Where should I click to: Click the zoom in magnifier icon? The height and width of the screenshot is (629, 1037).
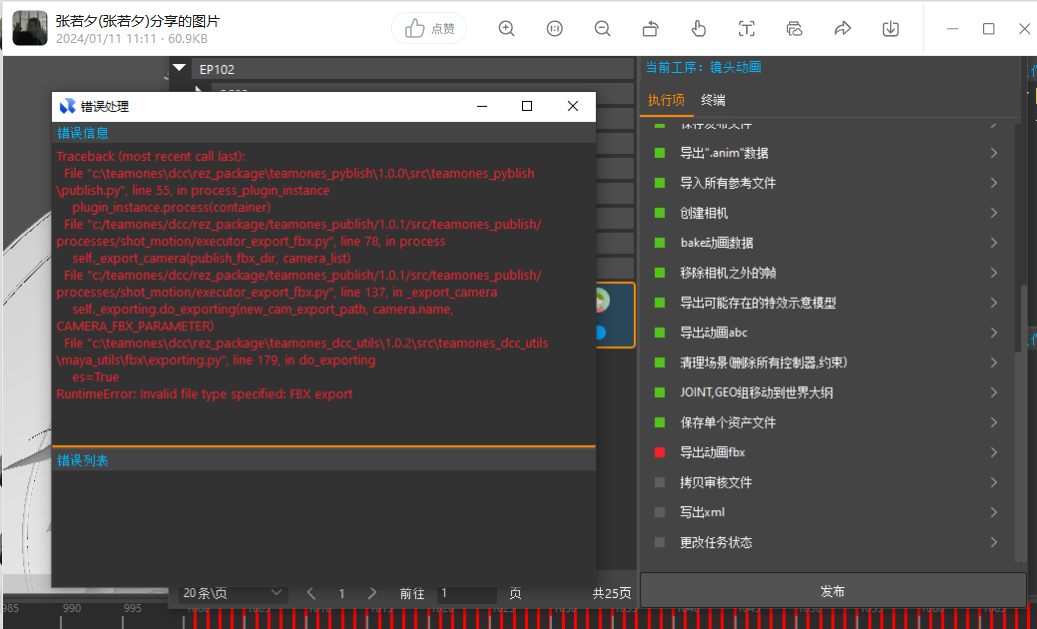(507, 29)
